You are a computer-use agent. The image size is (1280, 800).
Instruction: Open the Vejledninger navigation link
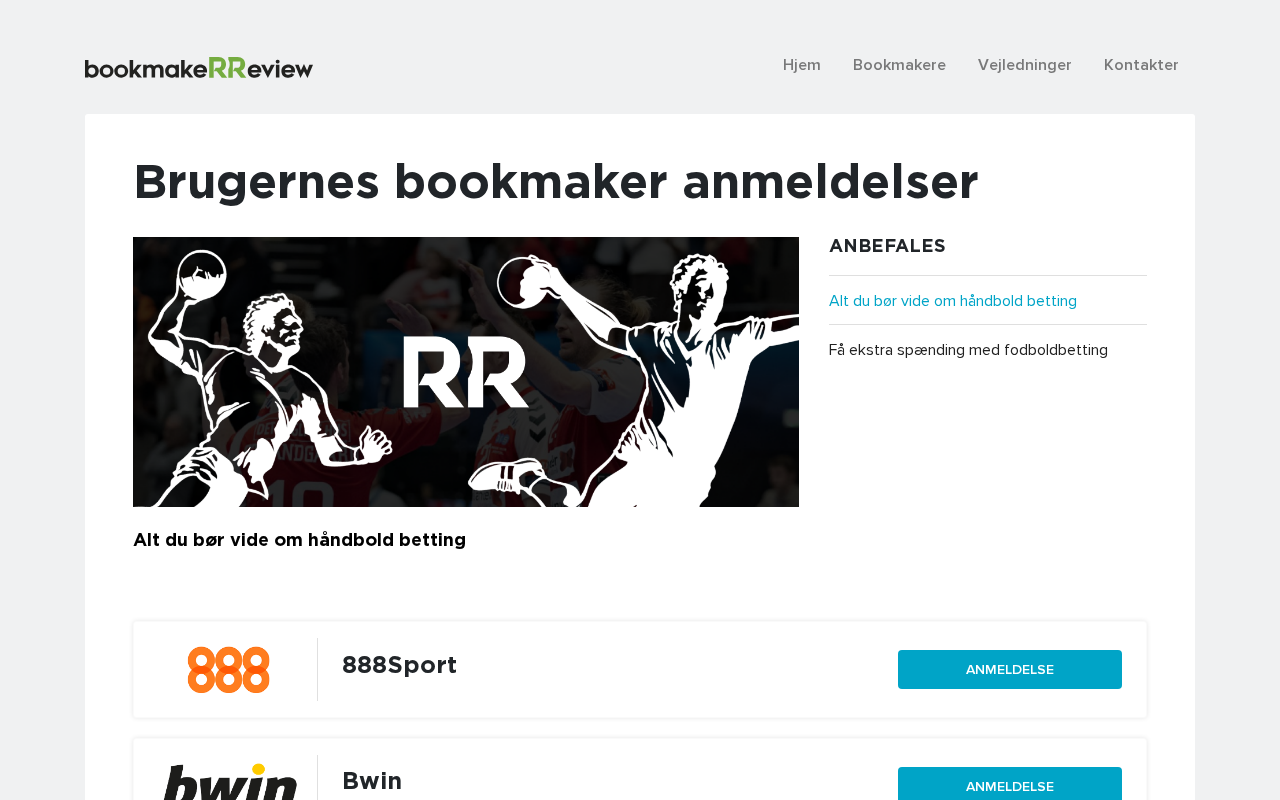point(1025,65)
